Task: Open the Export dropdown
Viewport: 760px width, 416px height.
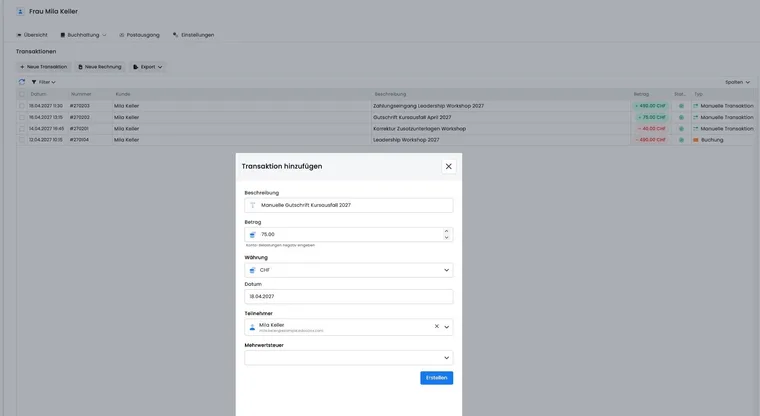Action: tap(148, 67)
